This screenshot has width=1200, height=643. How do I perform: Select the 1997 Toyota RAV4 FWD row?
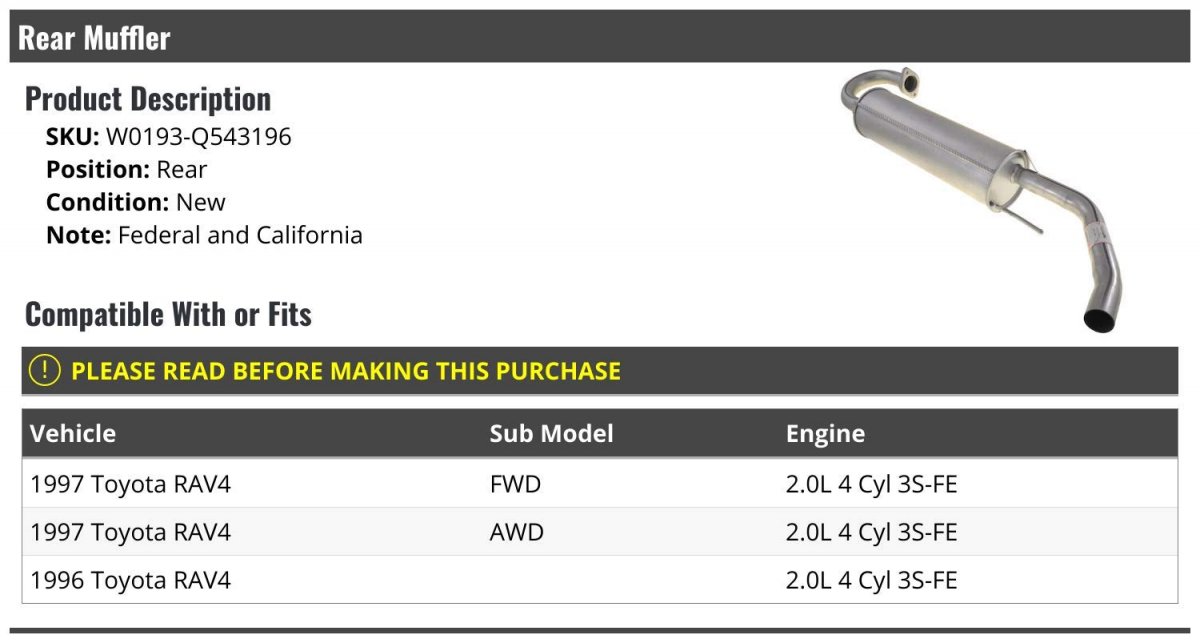600,484
